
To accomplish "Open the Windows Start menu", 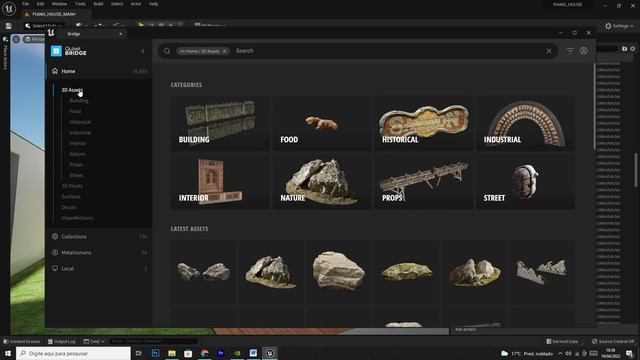I will (8, 353).
